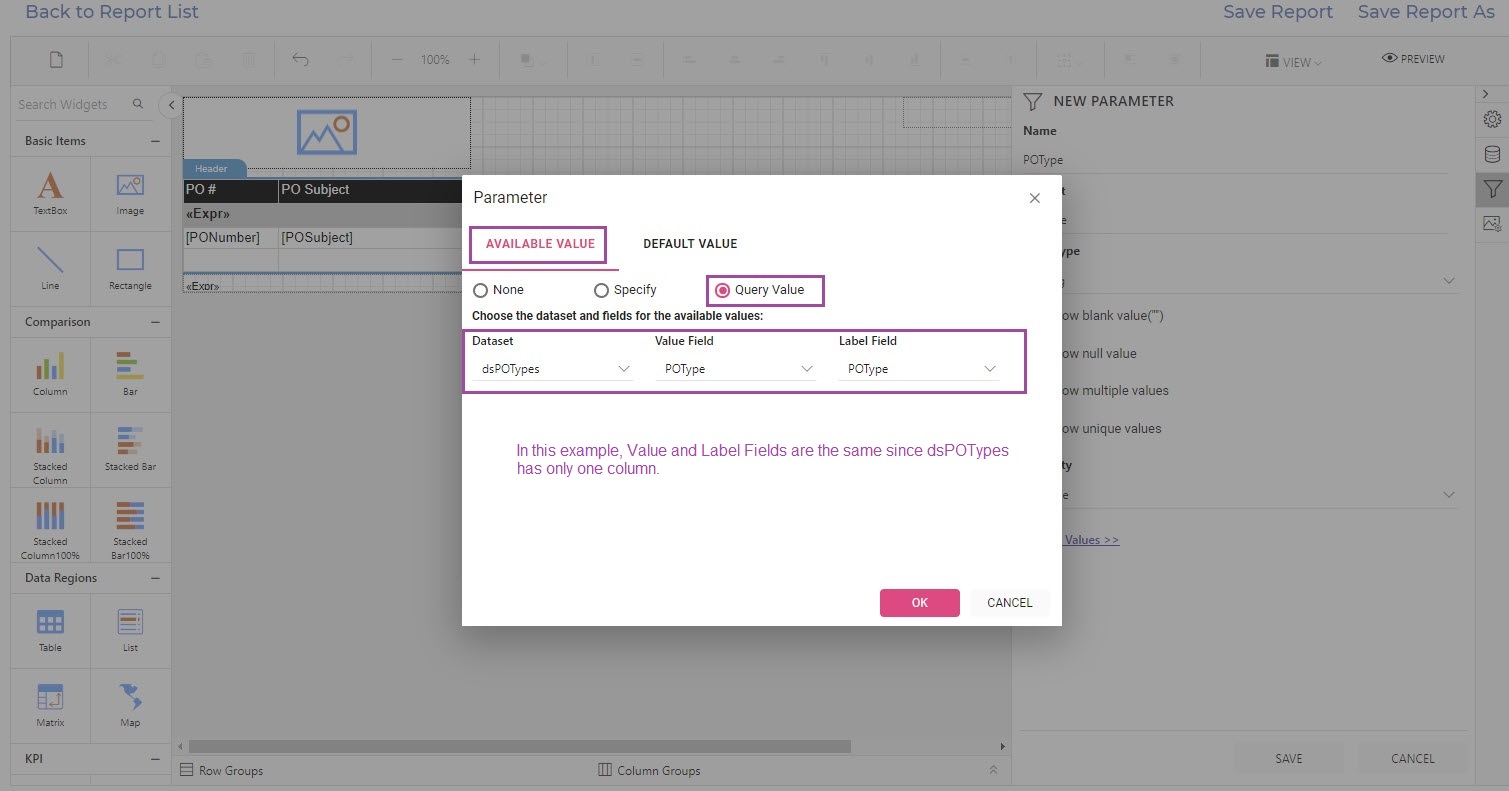The width and height of the screenshot is (1509, 791).
Task: Select the None radio button
Action: (x=481, y=290)
